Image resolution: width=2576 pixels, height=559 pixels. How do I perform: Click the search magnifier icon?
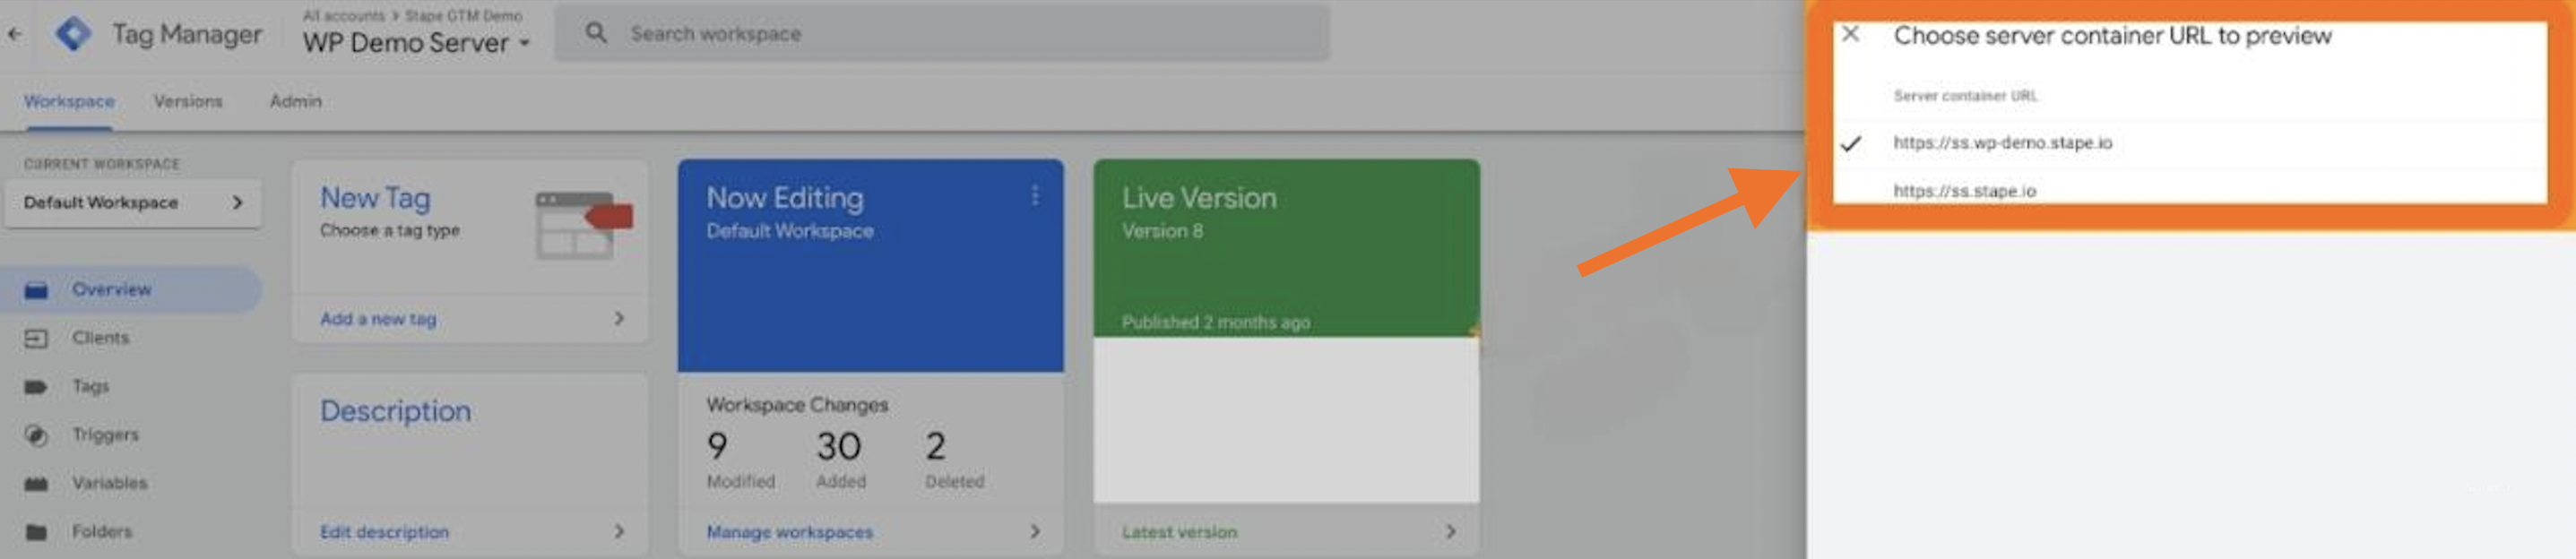click(x=596, y=33)
